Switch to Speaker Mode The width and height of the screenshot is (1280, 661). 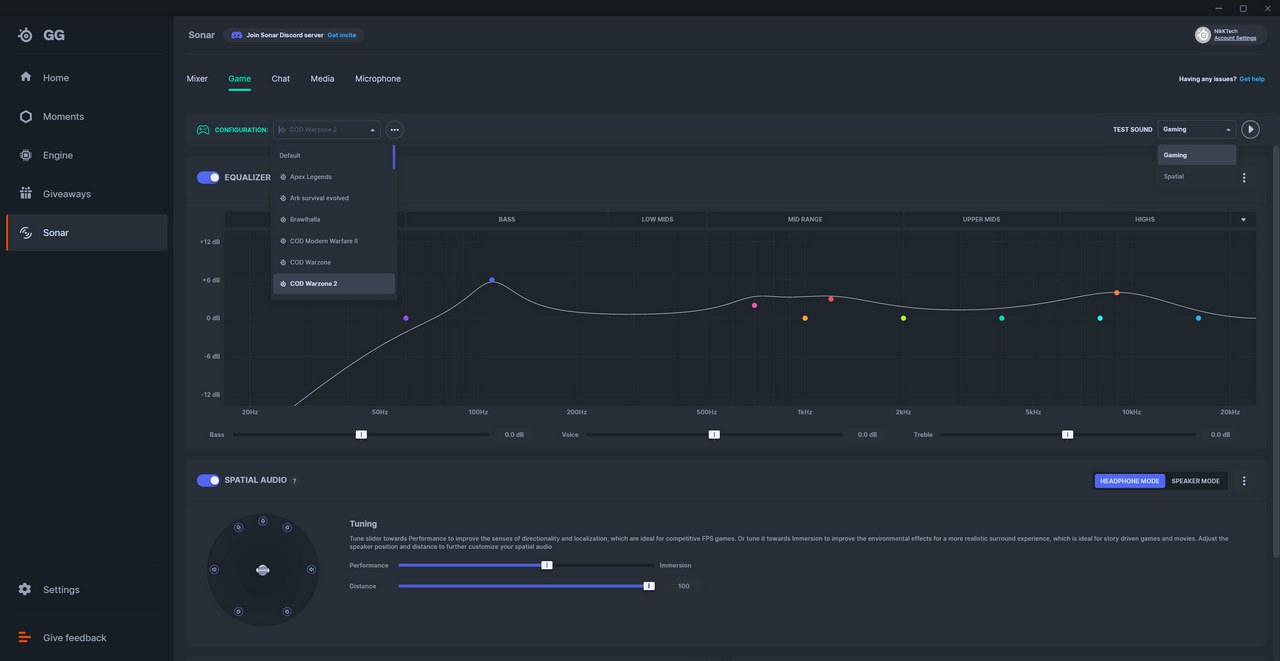point(1195,481)
